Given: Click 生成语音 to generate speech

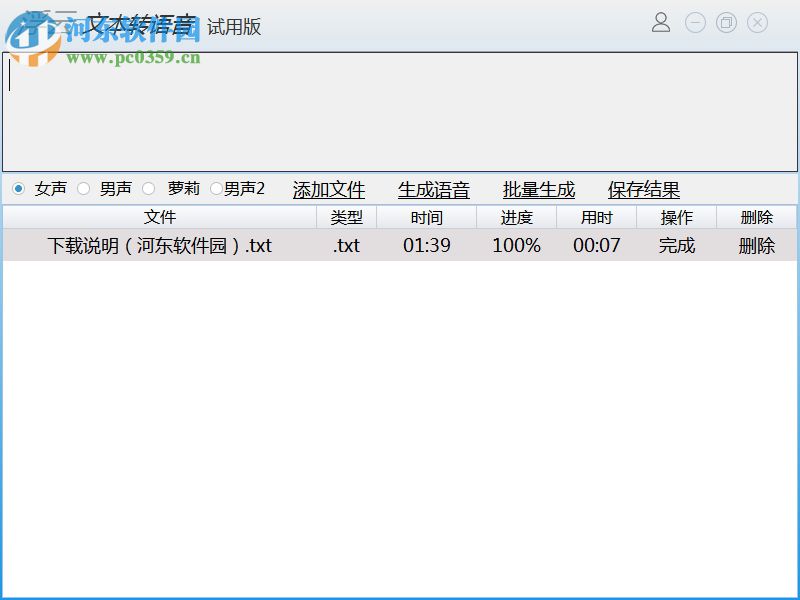Looking at the screenshot, I should point(432,189).
